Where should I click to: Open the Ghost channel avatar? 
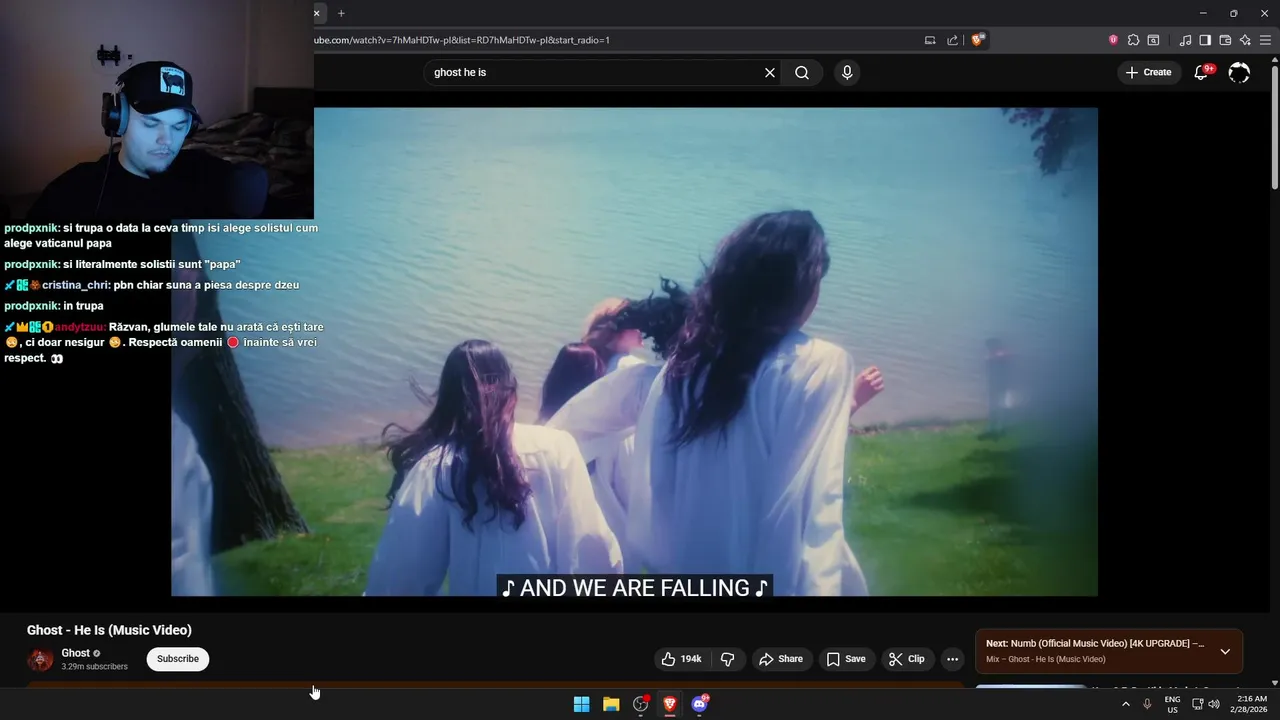[40, 660]
